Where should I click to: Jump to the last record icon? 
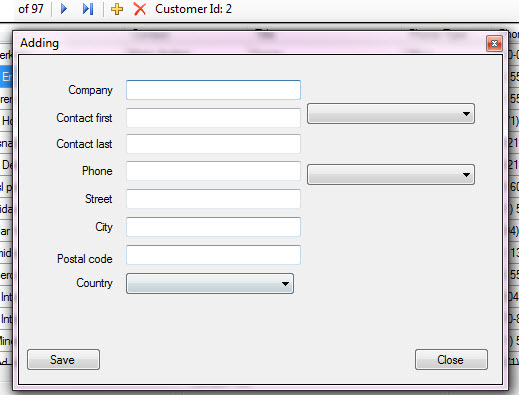point(88,9)
